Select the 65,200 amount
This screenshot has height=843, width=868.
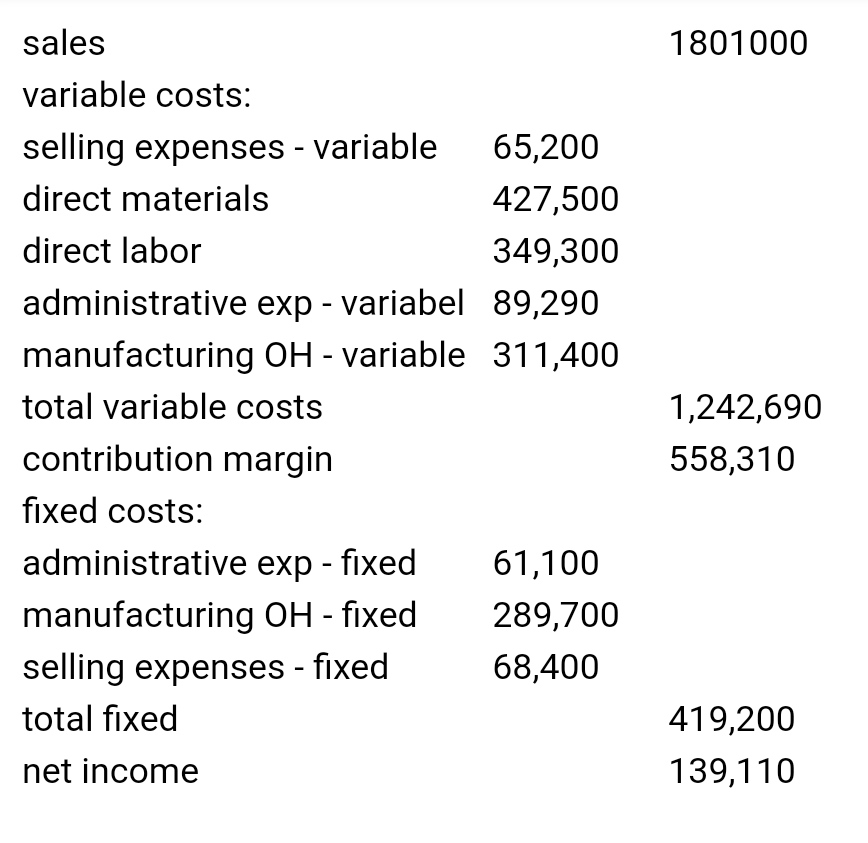click(545, 147)
